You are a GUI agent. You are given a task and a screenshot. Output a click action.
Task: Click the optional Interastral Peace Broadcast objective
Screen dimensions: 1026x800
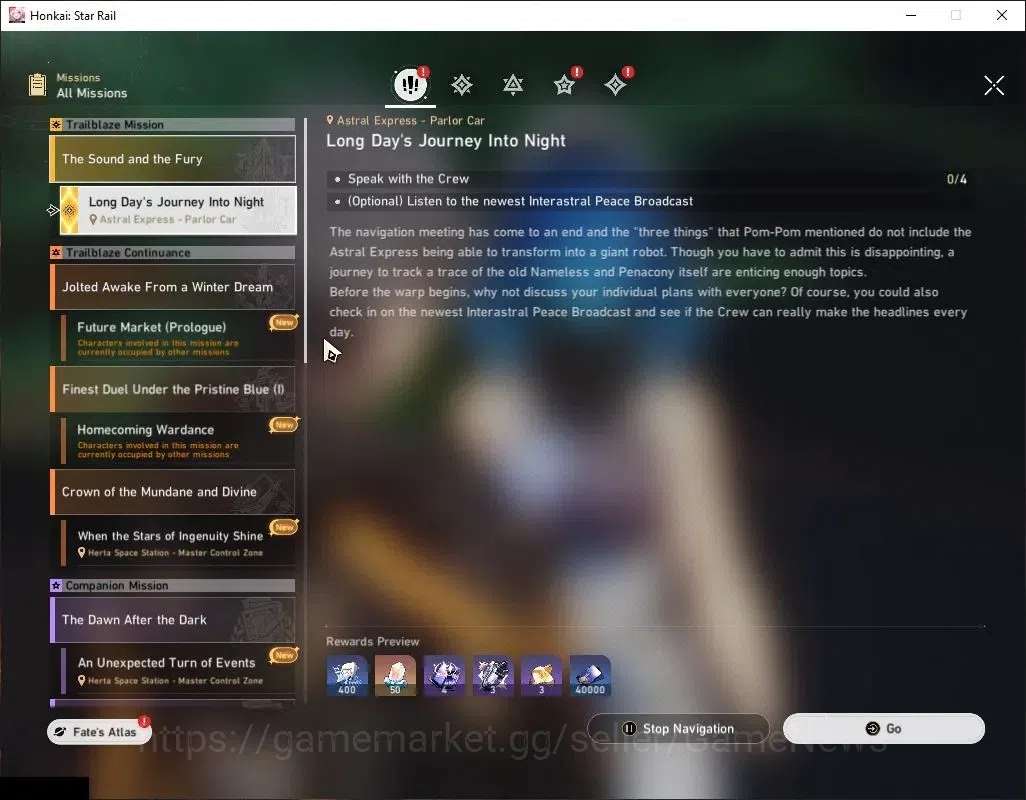click(650, 201)
